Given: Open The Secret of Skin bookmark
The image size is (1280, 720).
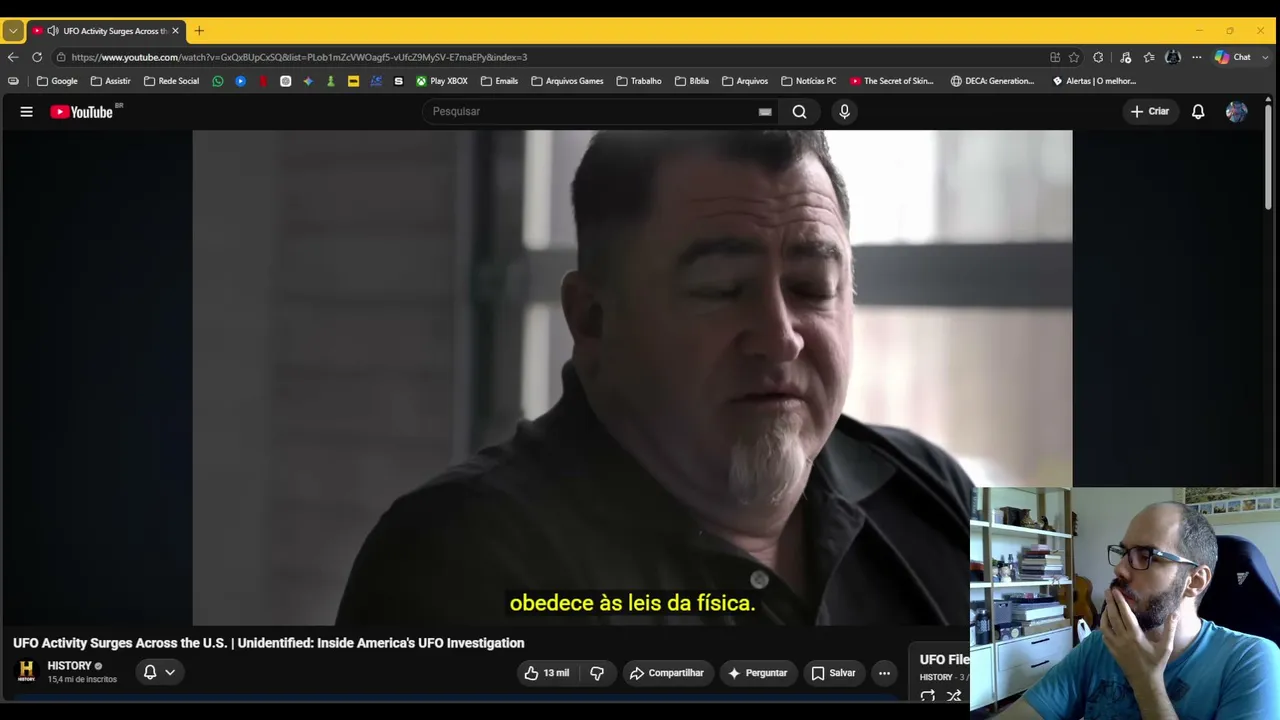Looking at the screenshot, I should tap(892, 81).
